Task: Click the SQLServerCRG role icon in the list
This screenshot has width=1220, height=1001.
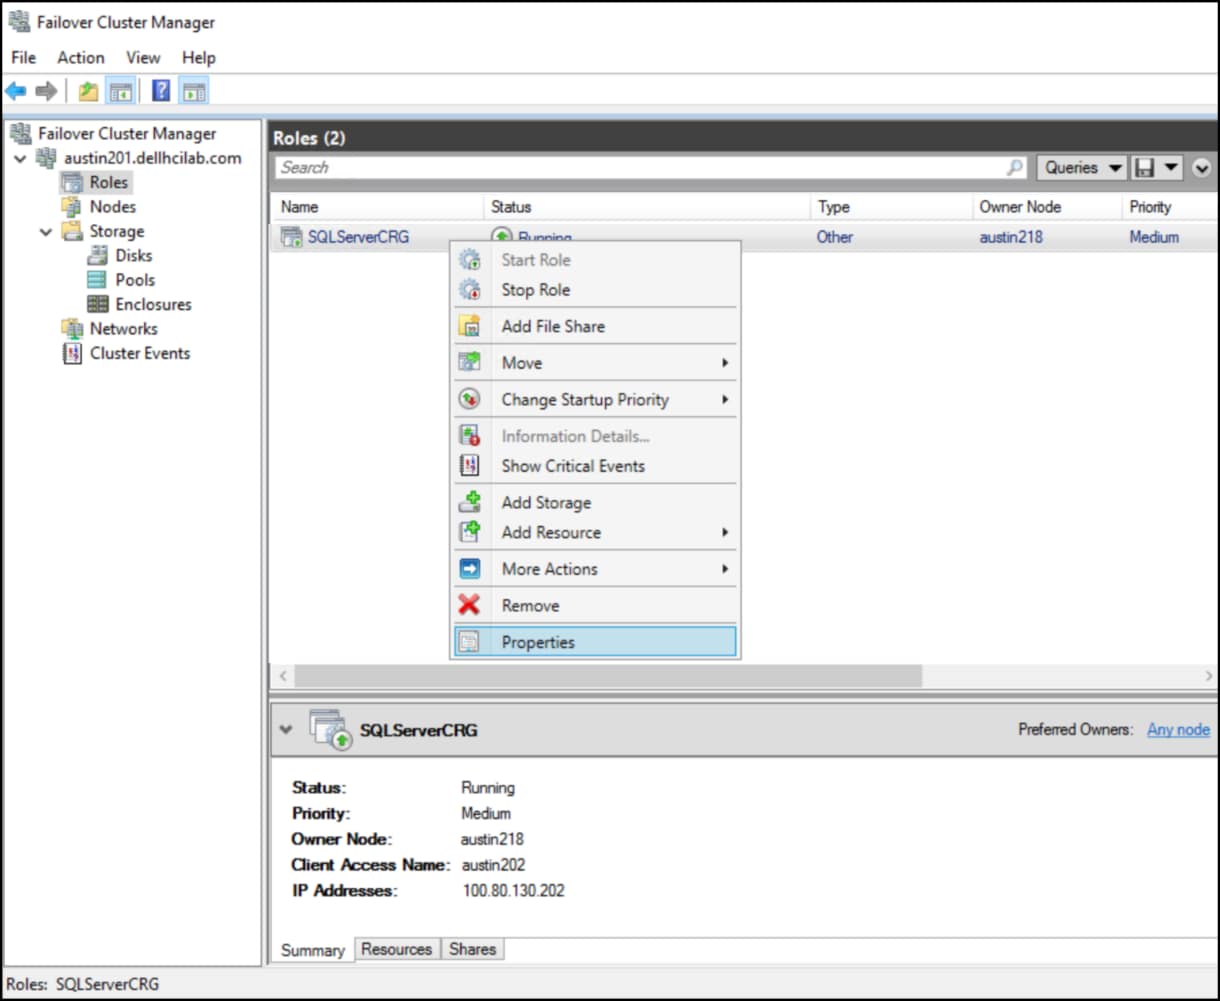Action: click(291, 237)
